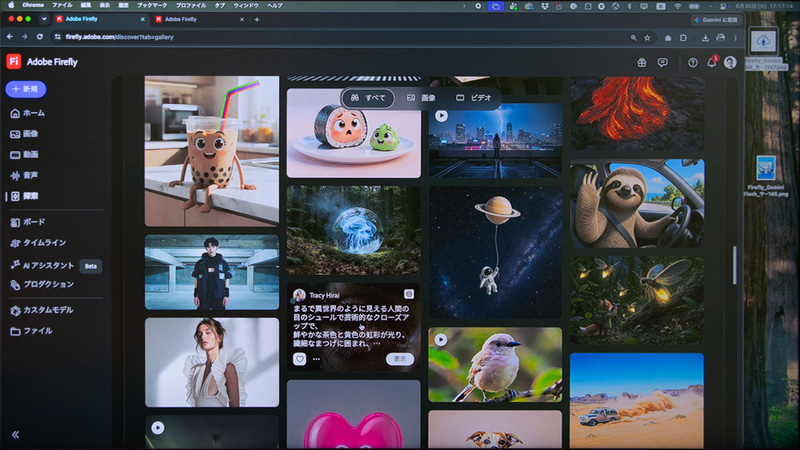Switch to the second Adobe Firefly tab
This screenshot has height=450, width=800.
point(199,19)
